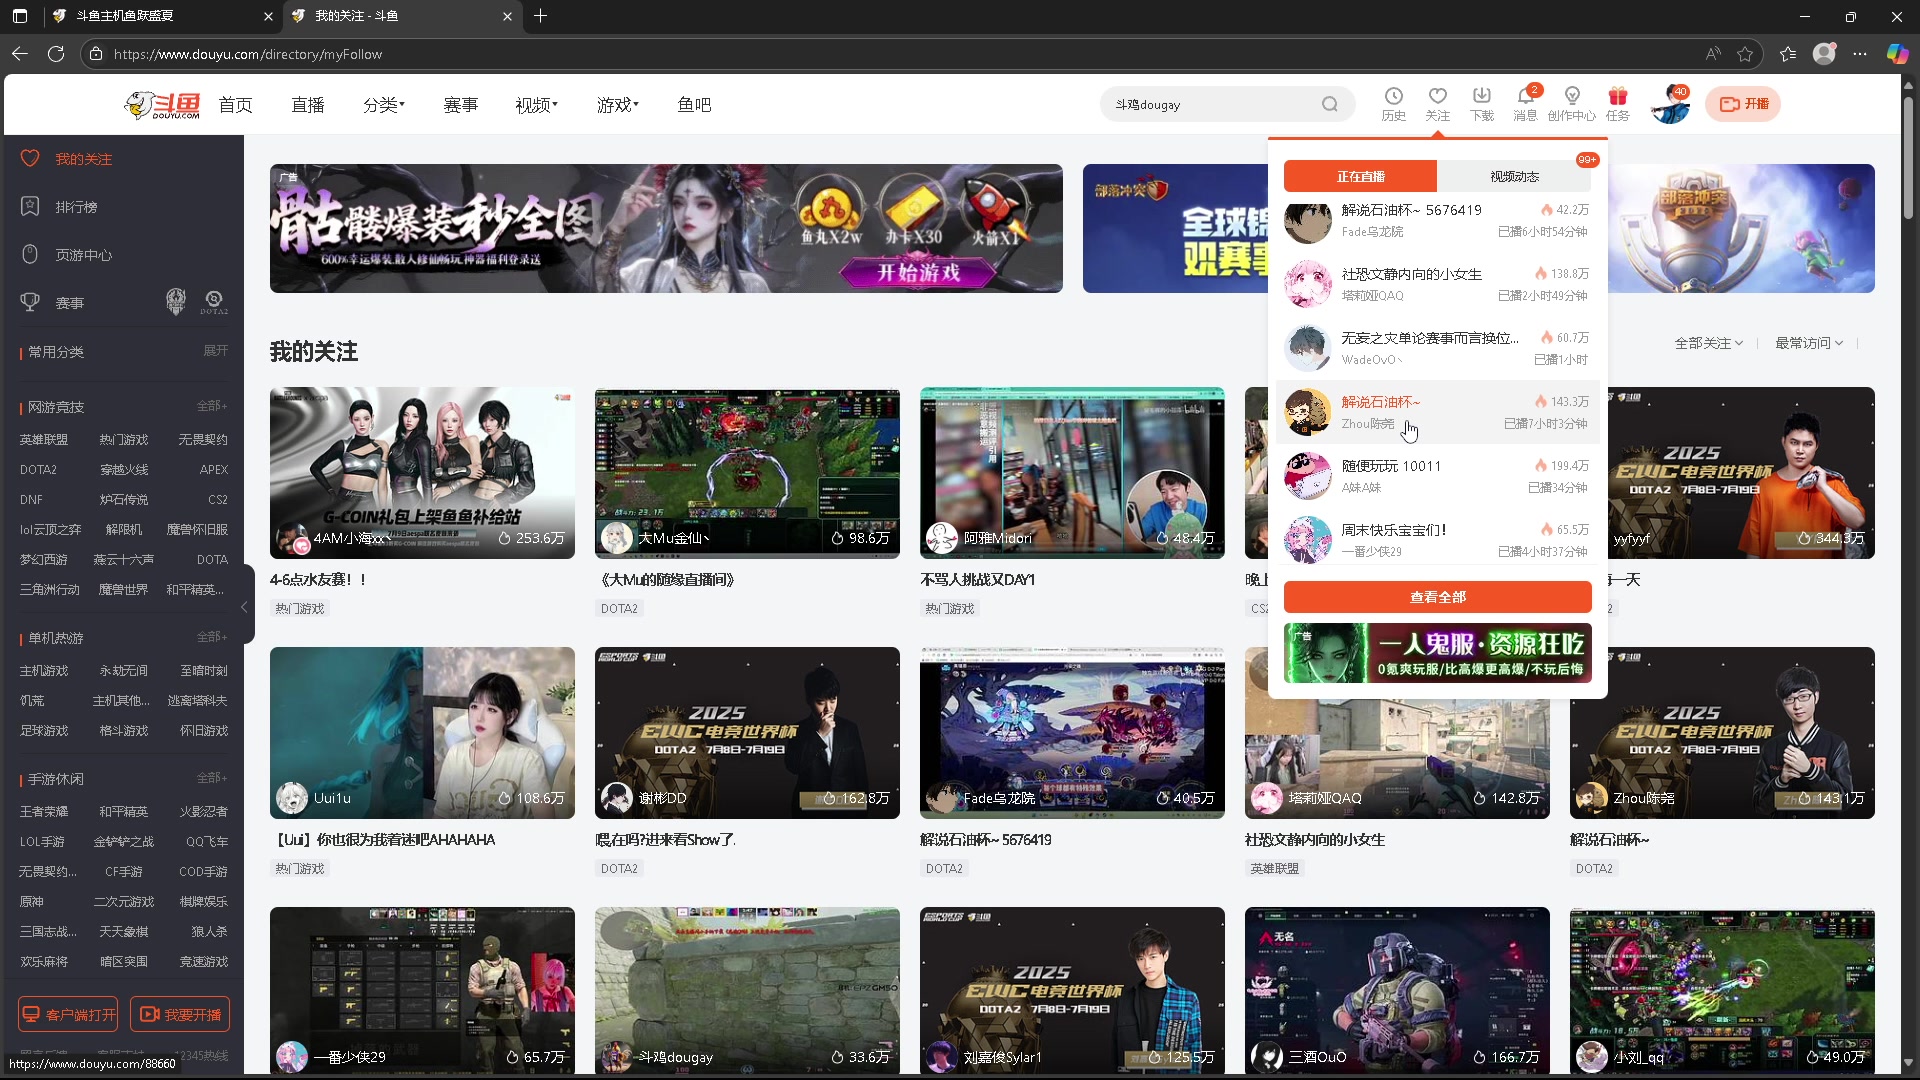The width and height of the screenshot is (1920, 1080).
Task: Open Zhou陈尧 stream in follow popup
Action: 1437,412
